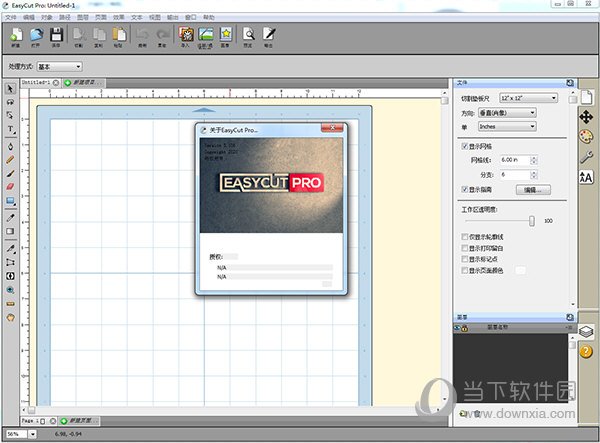Open the Document page panel icon
The image size is (600, 443).
tap(586, 97)
